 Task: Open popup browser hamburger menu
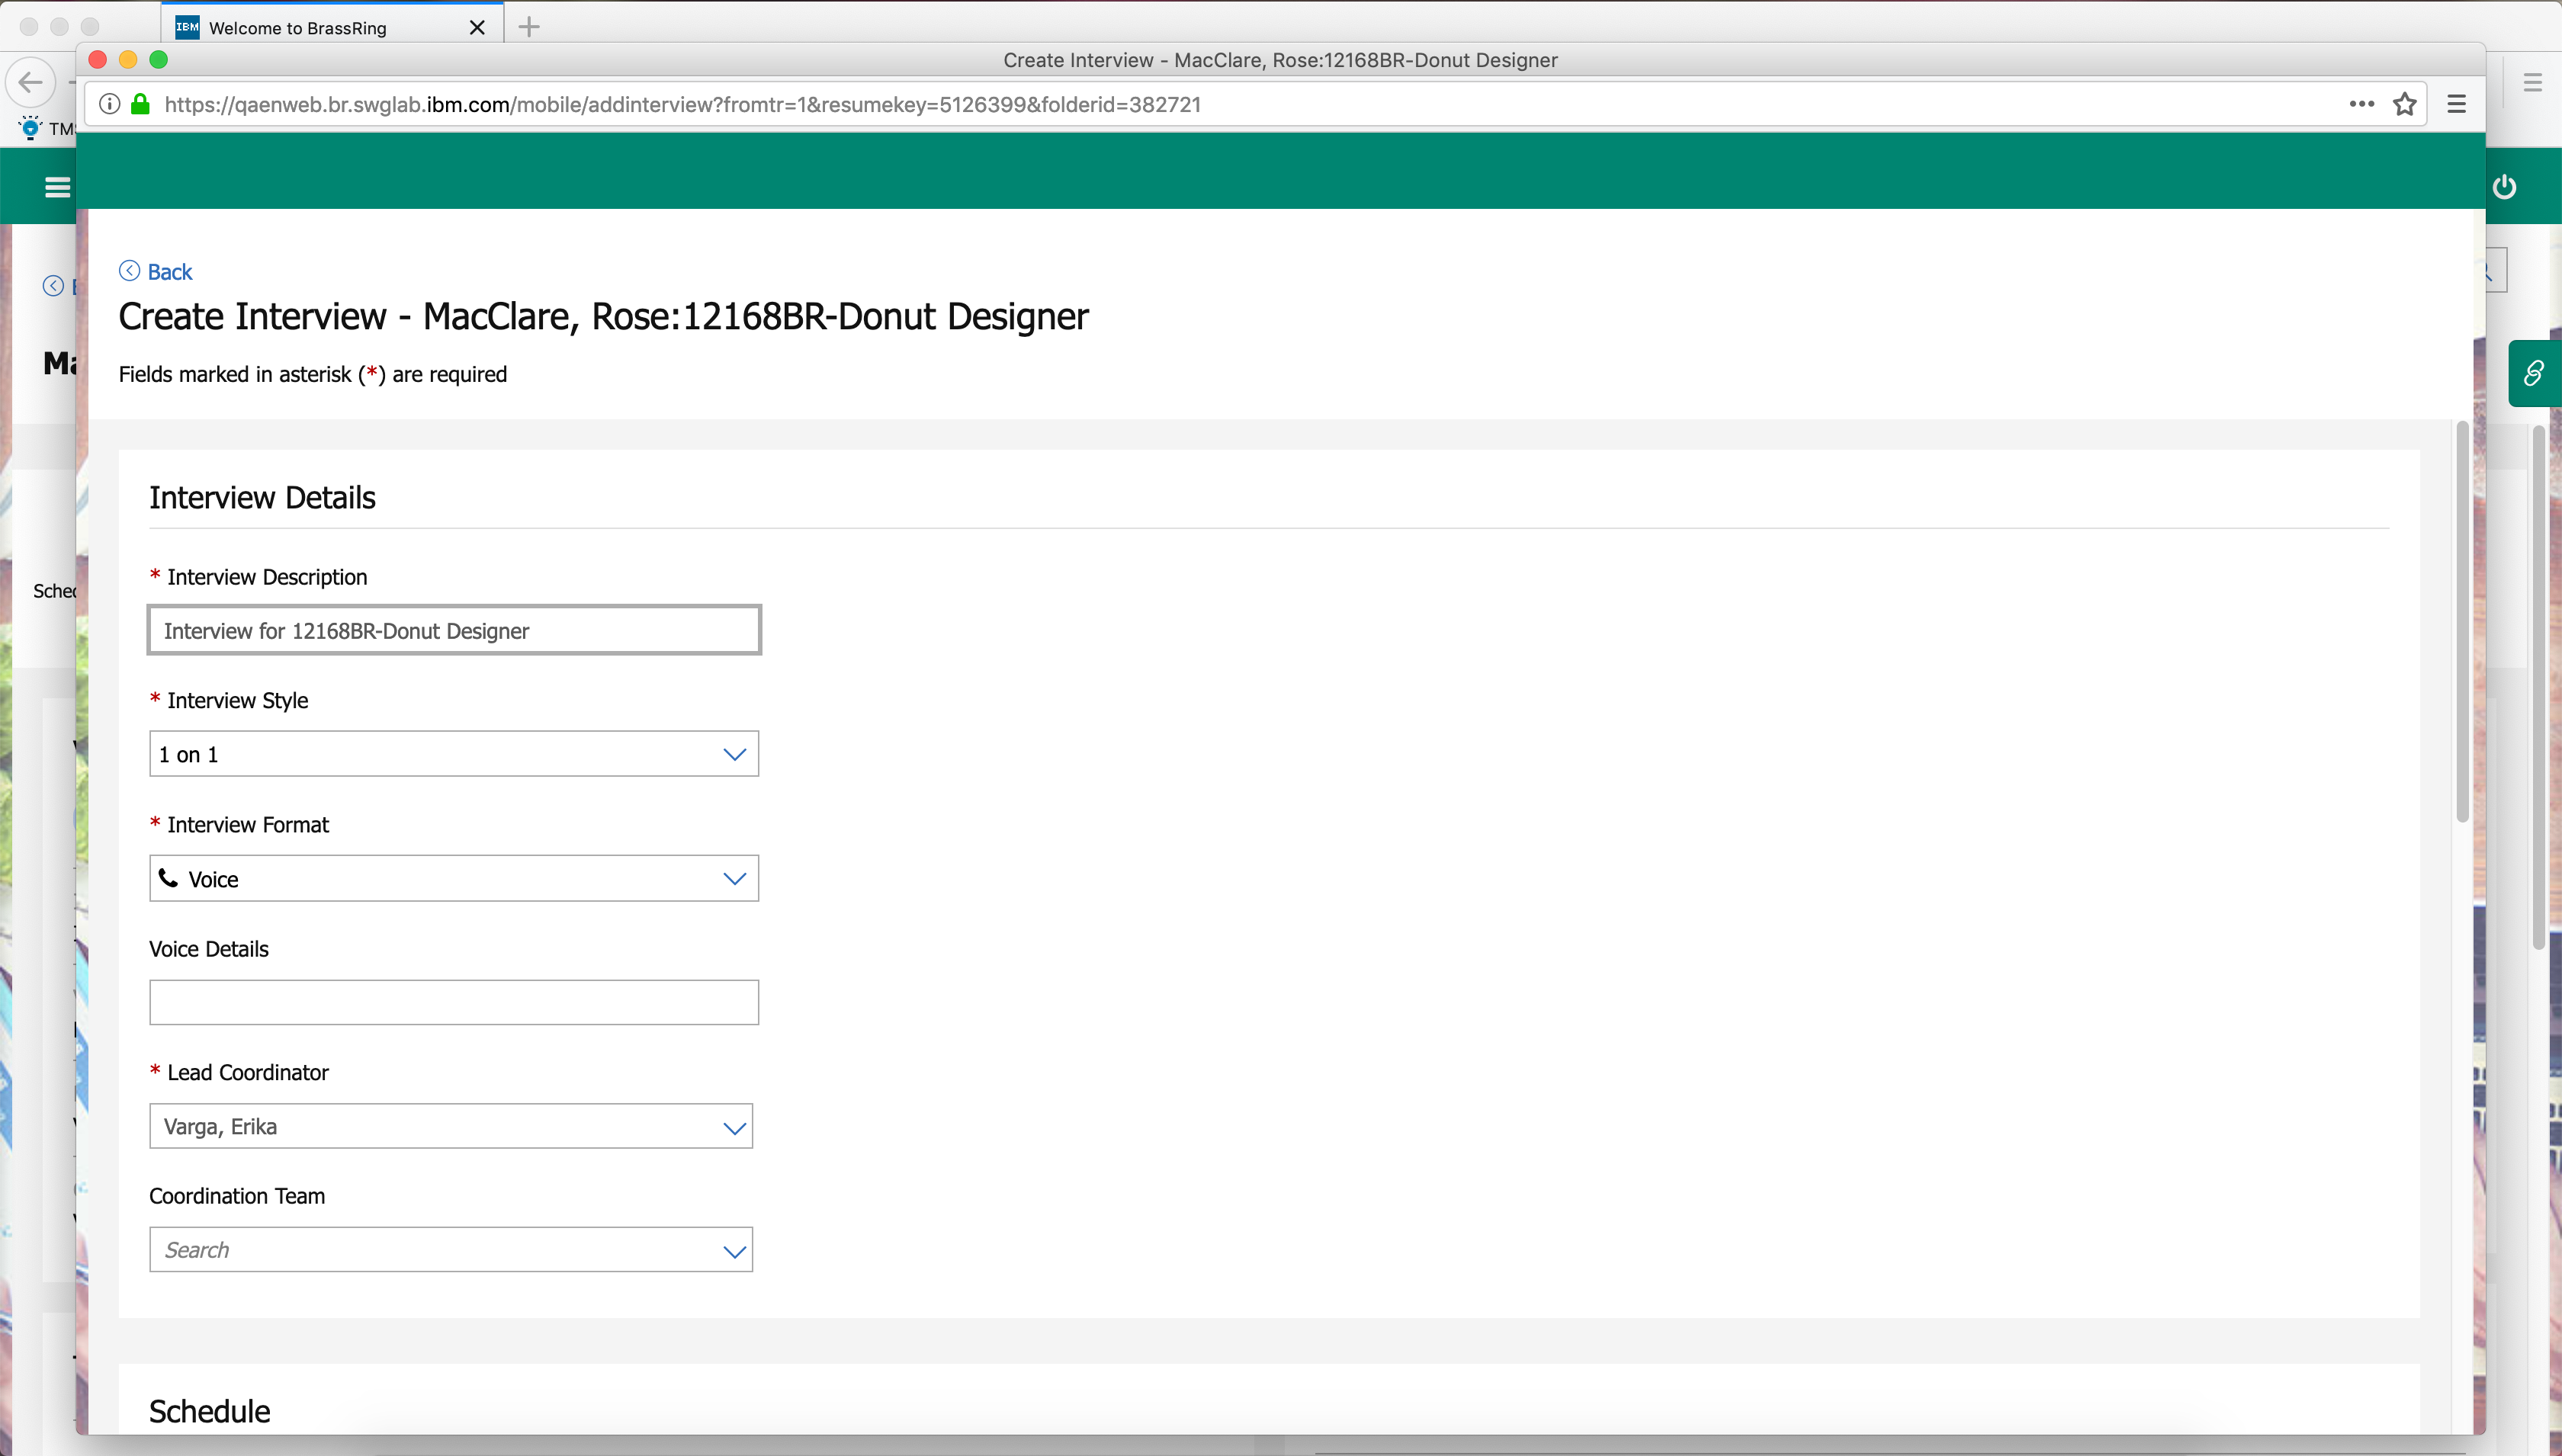2456,104
